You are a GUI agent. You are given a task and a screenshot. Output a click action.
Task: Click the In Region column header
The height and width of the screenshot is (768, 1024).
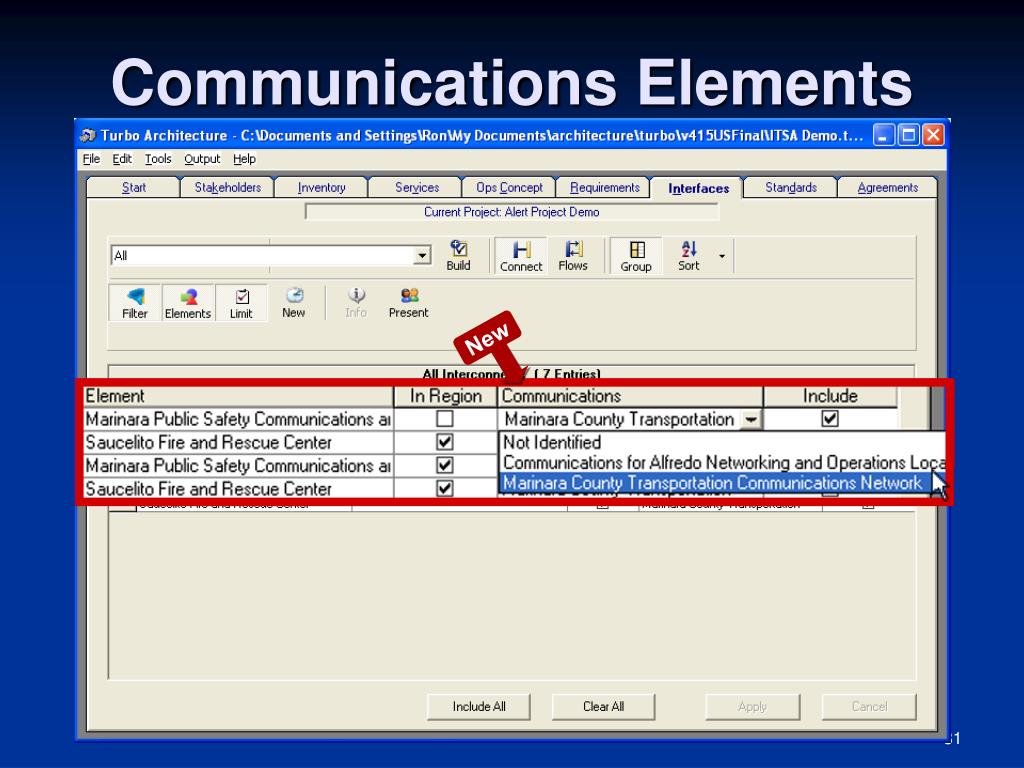click(445, 396)
